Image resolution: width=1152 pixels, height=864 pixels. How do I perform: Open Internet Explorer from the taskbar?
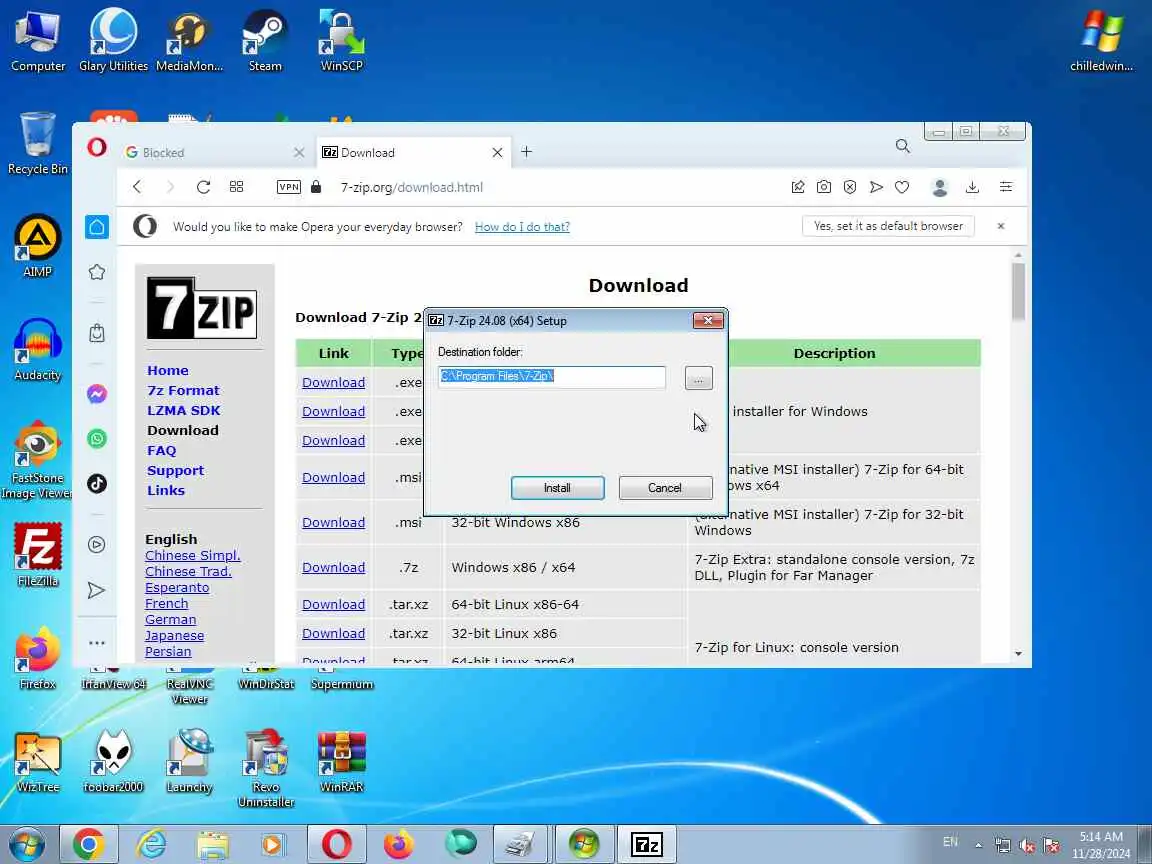(x=152, y=844)
